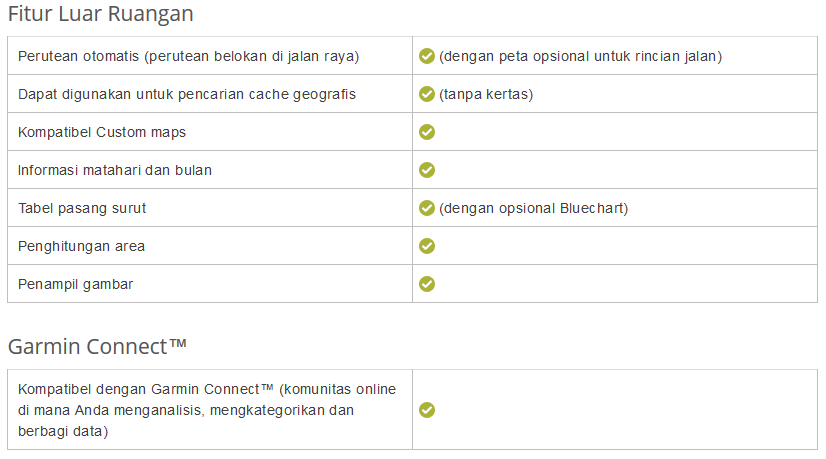This screenshot has height=459, width=826.
Task: Click the dengan opsional Bluechart note text
Action: [x=533, y=208]
